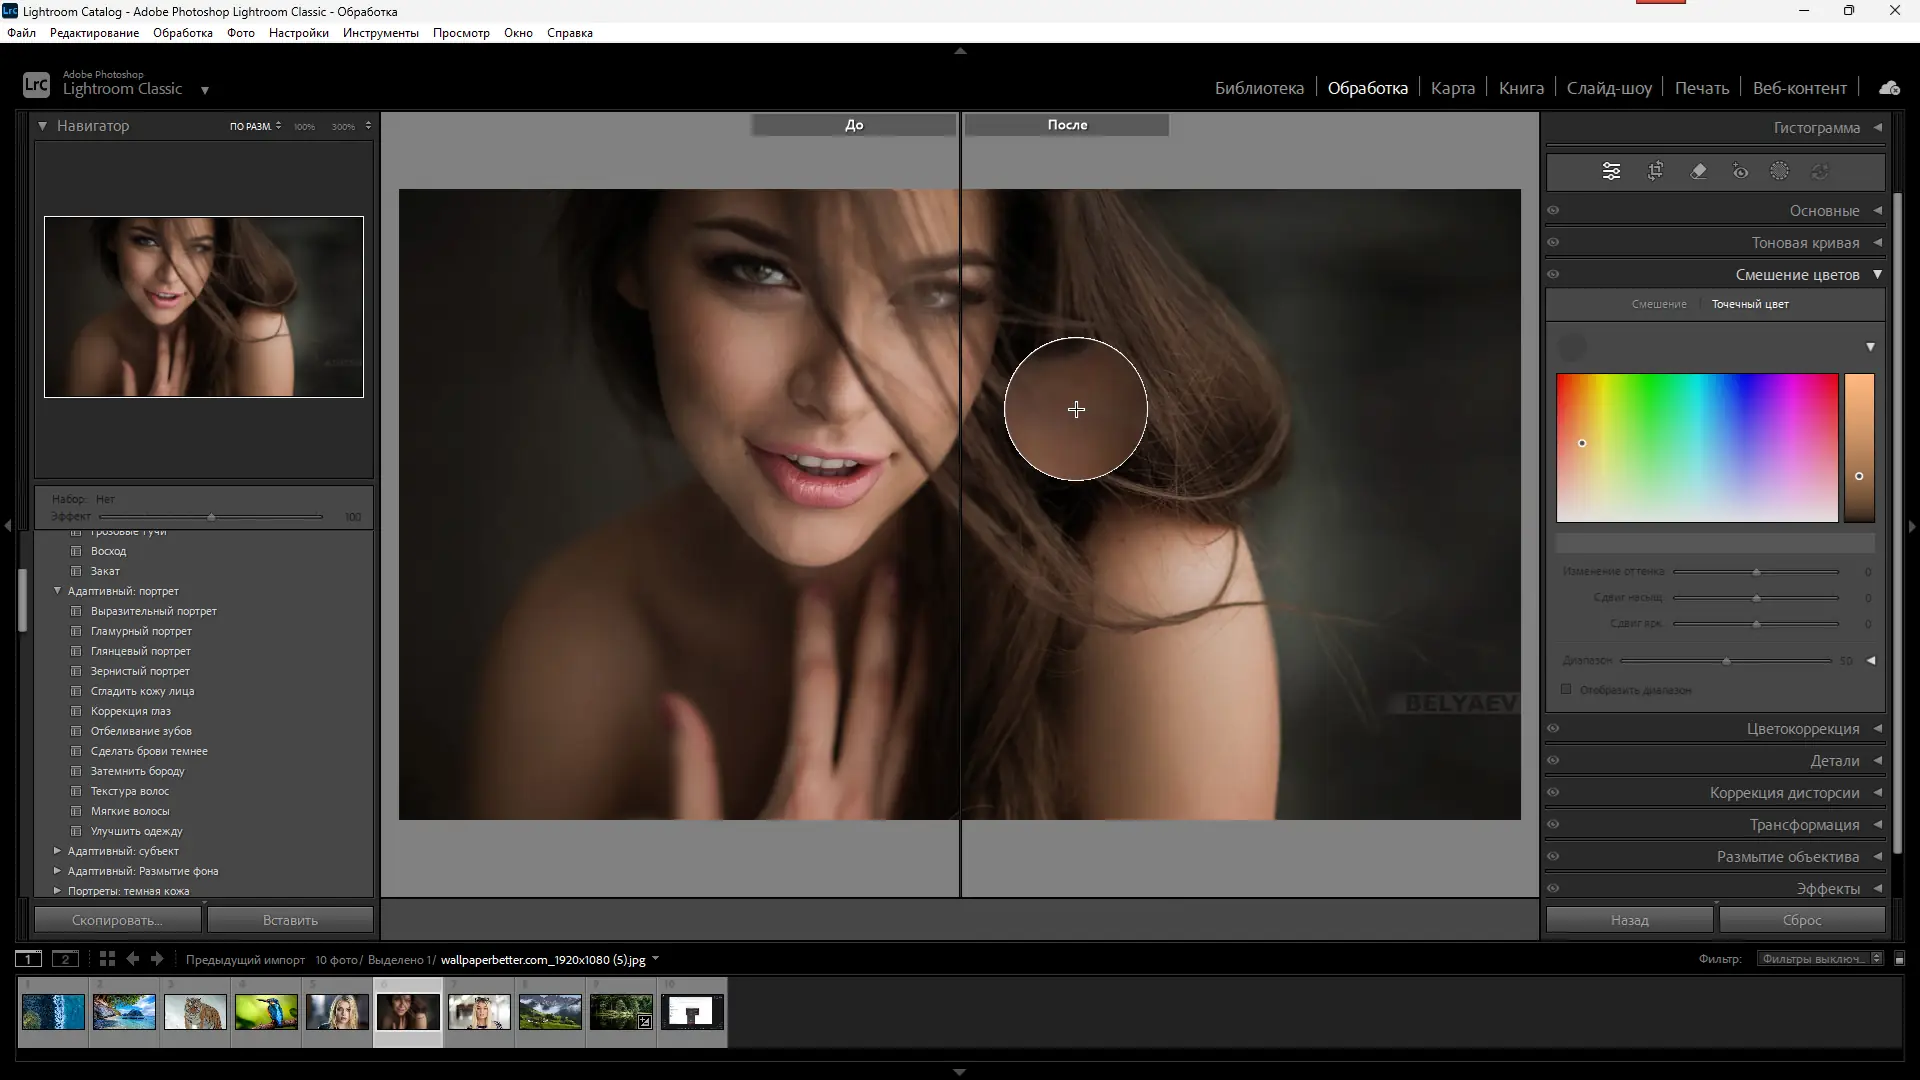The image size is (1920, 1080).
Task: Open the Карта module
Action: coord(1452,88)
